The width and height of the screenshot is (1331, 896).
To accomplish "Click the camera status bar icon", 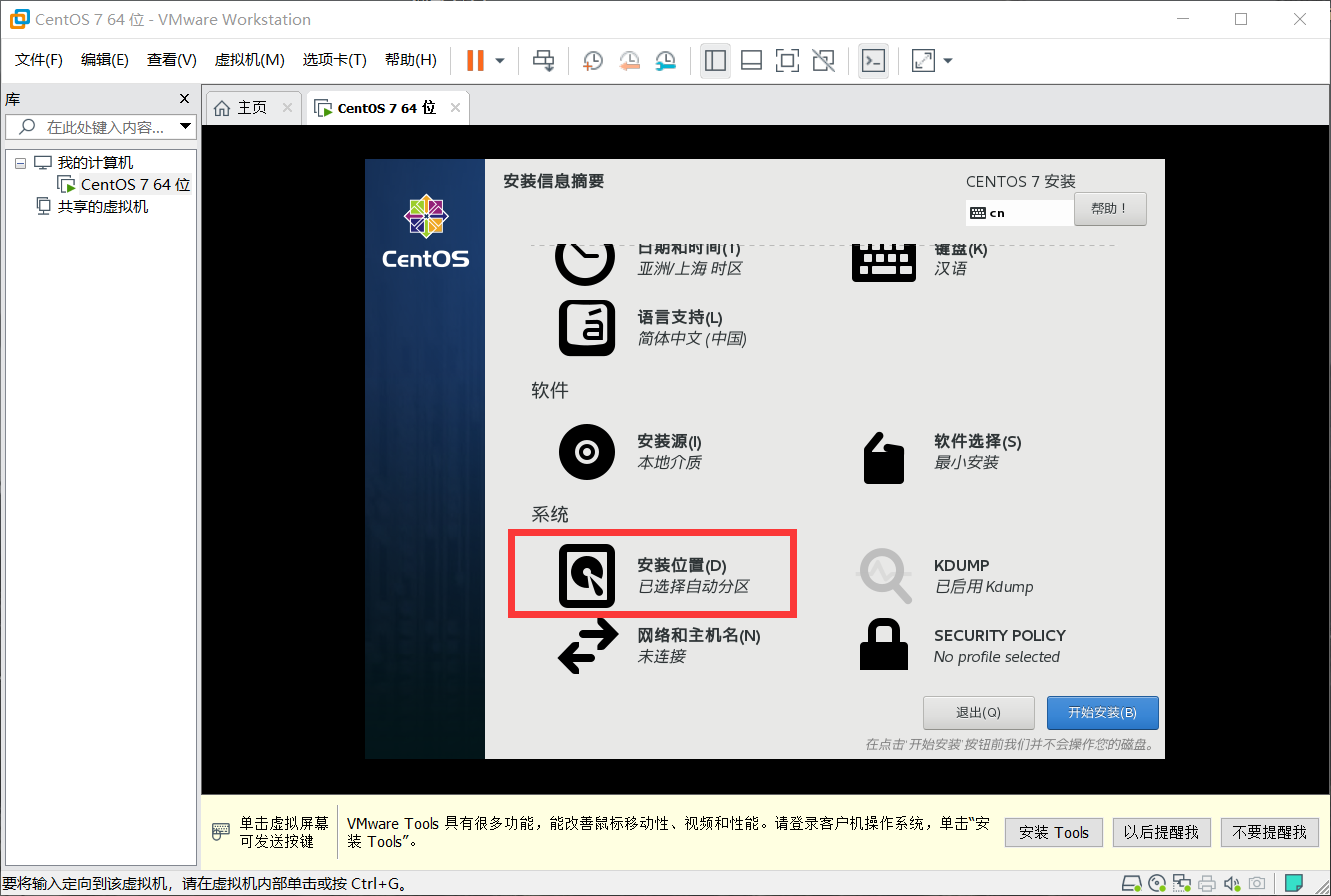I will point(1257,884).
